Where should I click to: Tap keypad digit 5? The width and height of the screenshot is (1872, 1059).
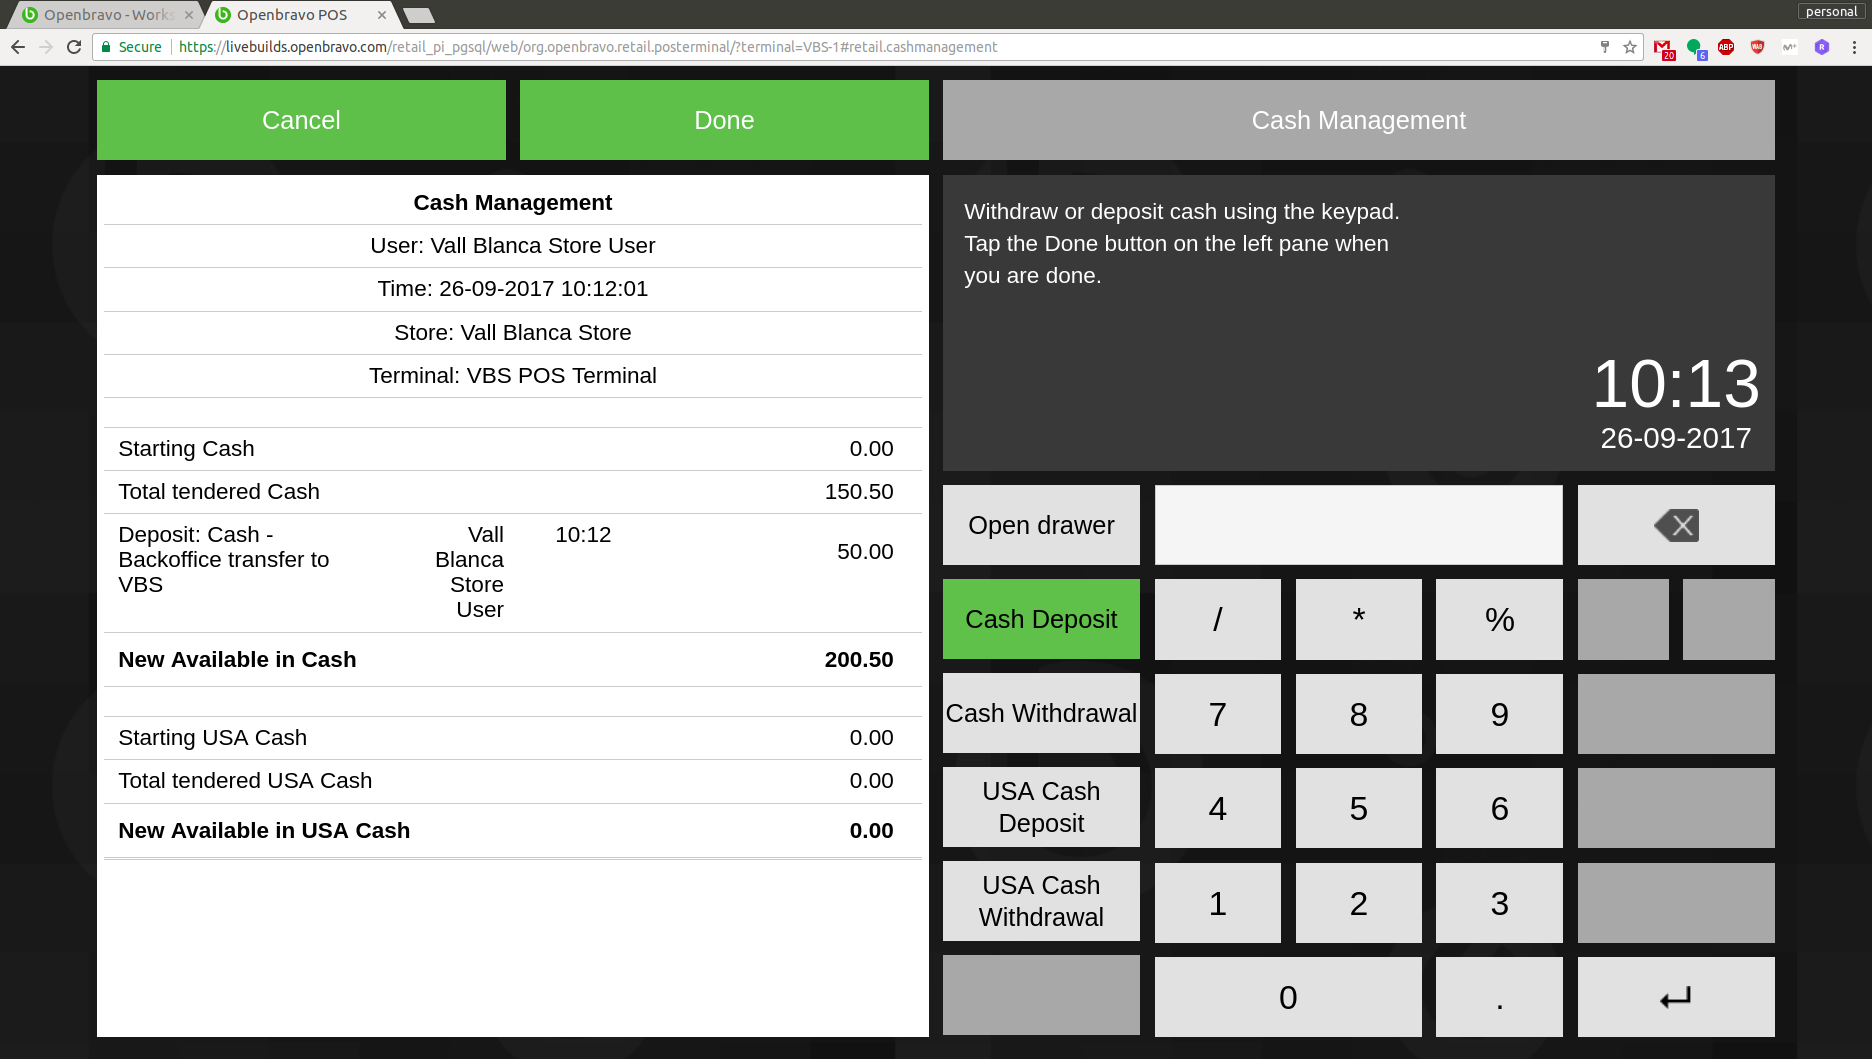pyautogui.click(x=1358, y=808)
